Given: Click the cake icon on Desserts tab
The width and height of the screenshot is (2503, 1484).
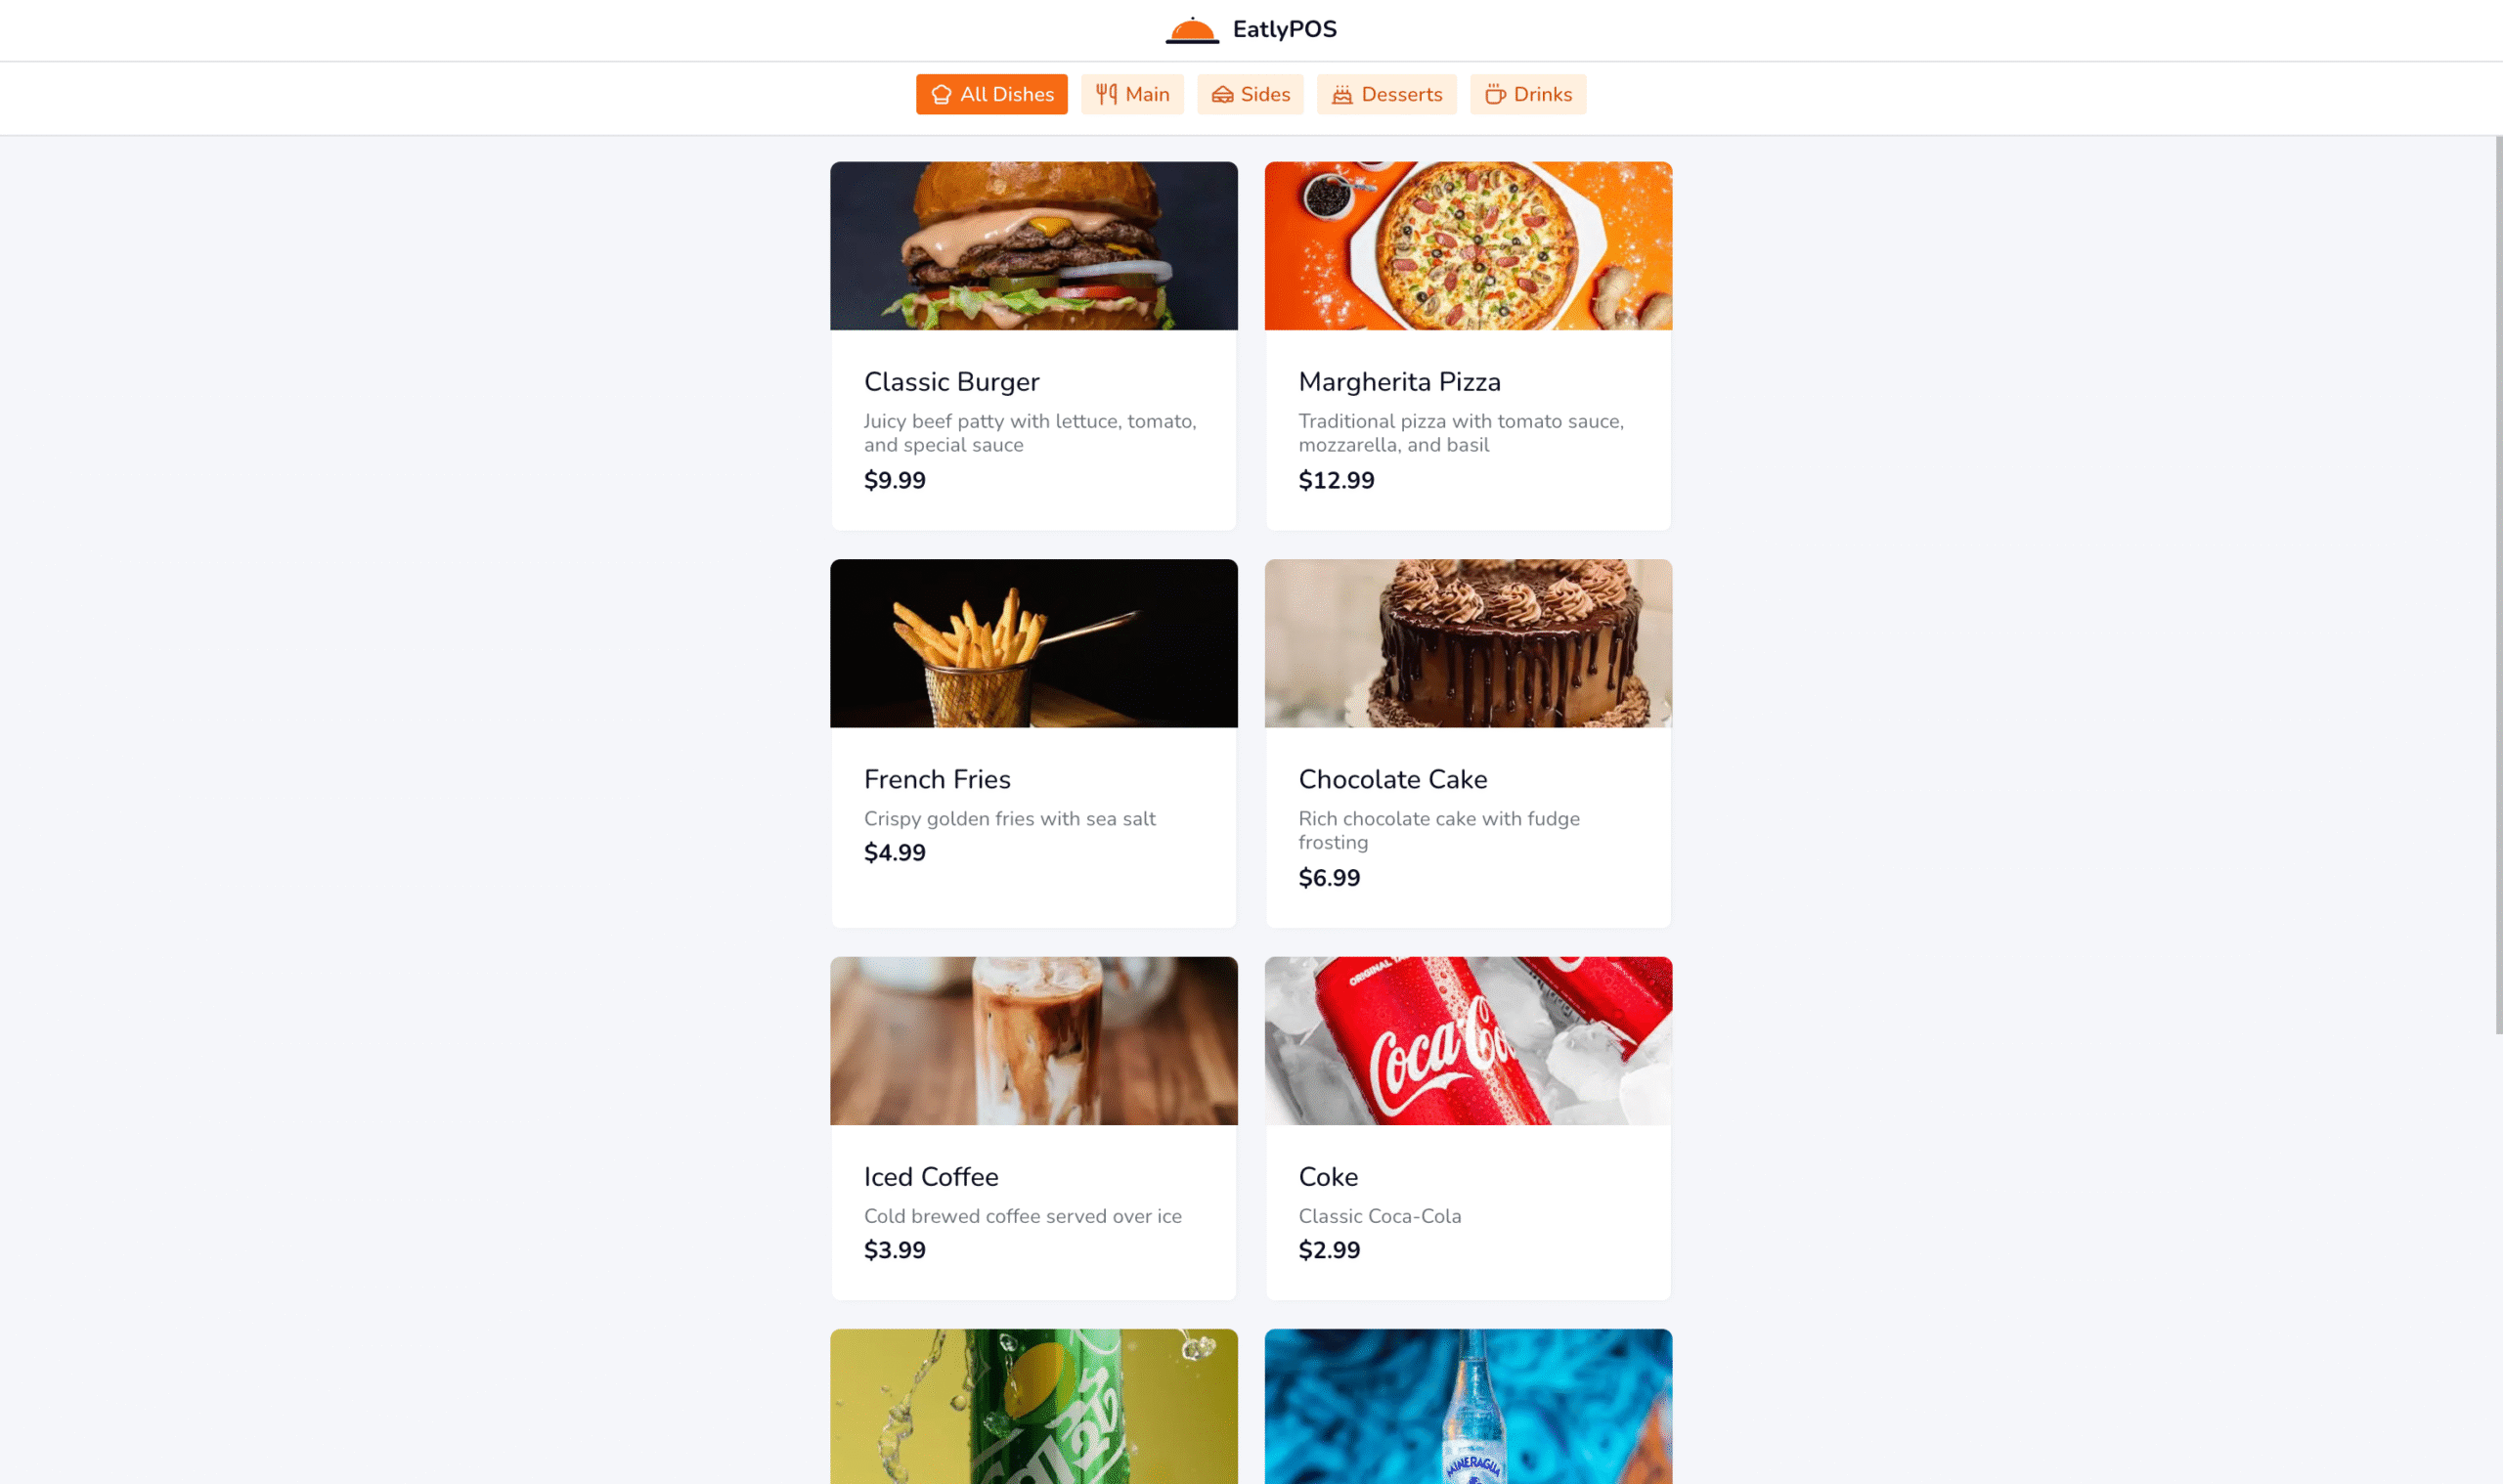Looking at the screenshot, I should tap(1342, 94).
